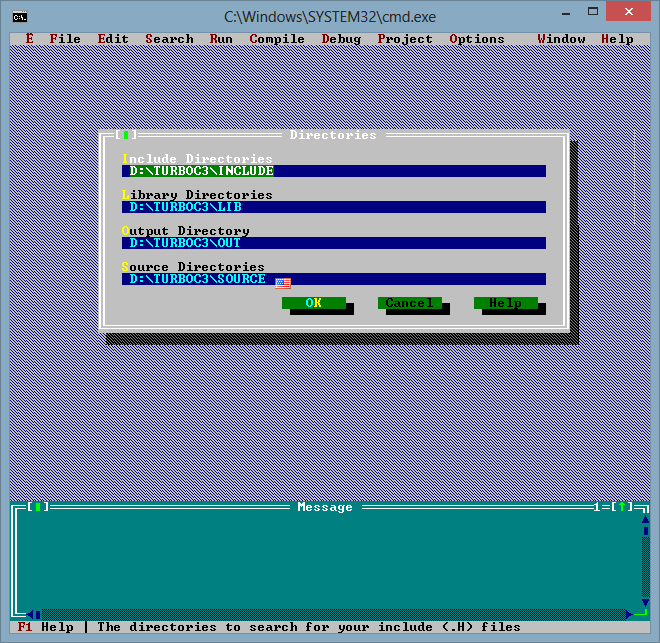The width and height of the screenshot is (660, 643).
Task: Click the Message window scroll right arrow
Action: coord(630,615)
